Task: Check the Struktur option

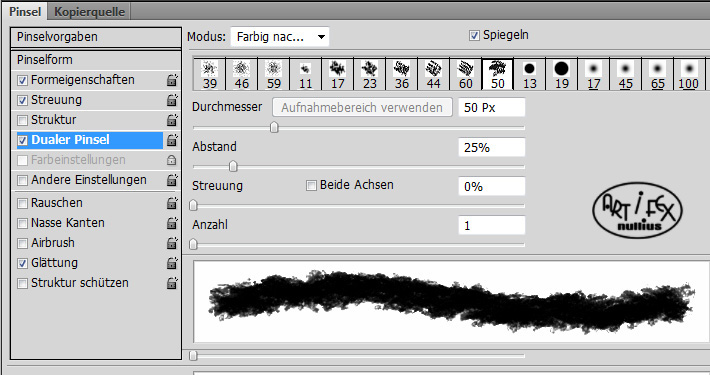Action: coord(22,120)
